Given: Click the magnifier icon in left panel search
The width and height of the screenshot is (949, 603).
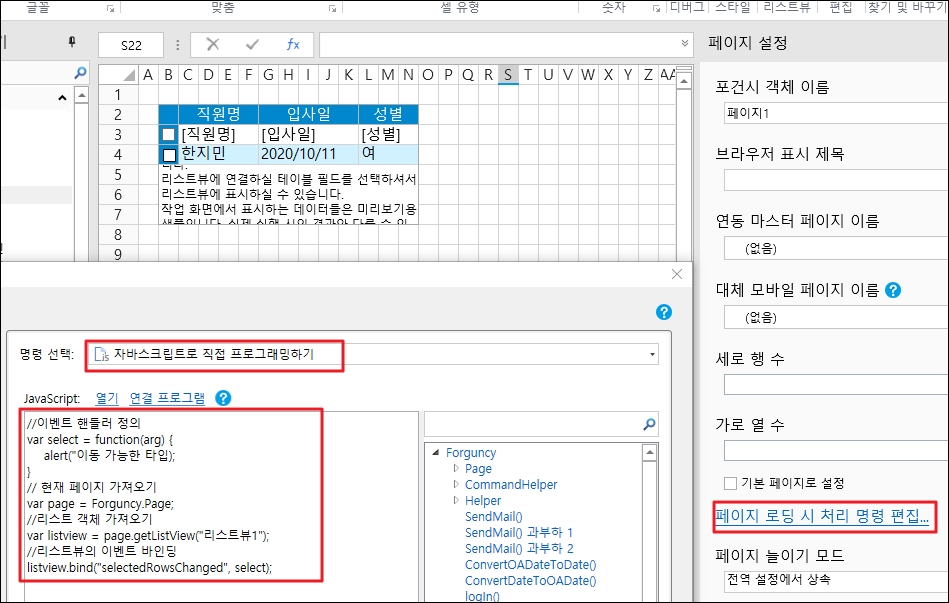Looking at the screenshot, I should point(81,73).
